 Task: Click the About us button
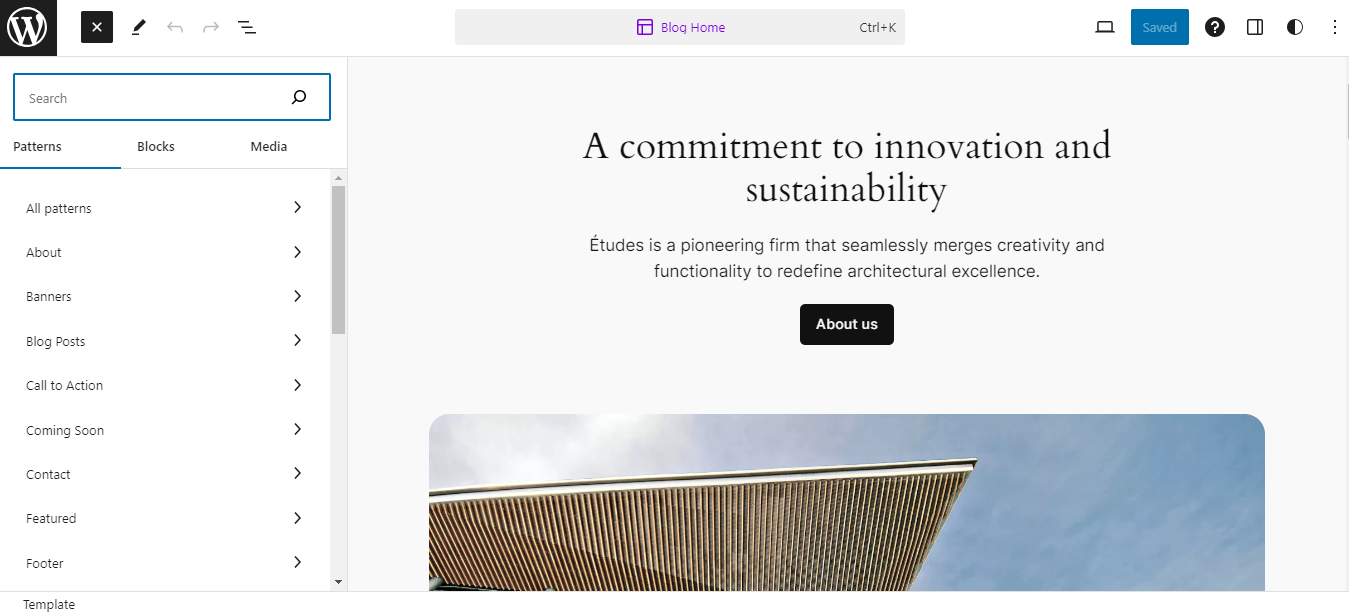pyautogui.click(x=847, y=324)
